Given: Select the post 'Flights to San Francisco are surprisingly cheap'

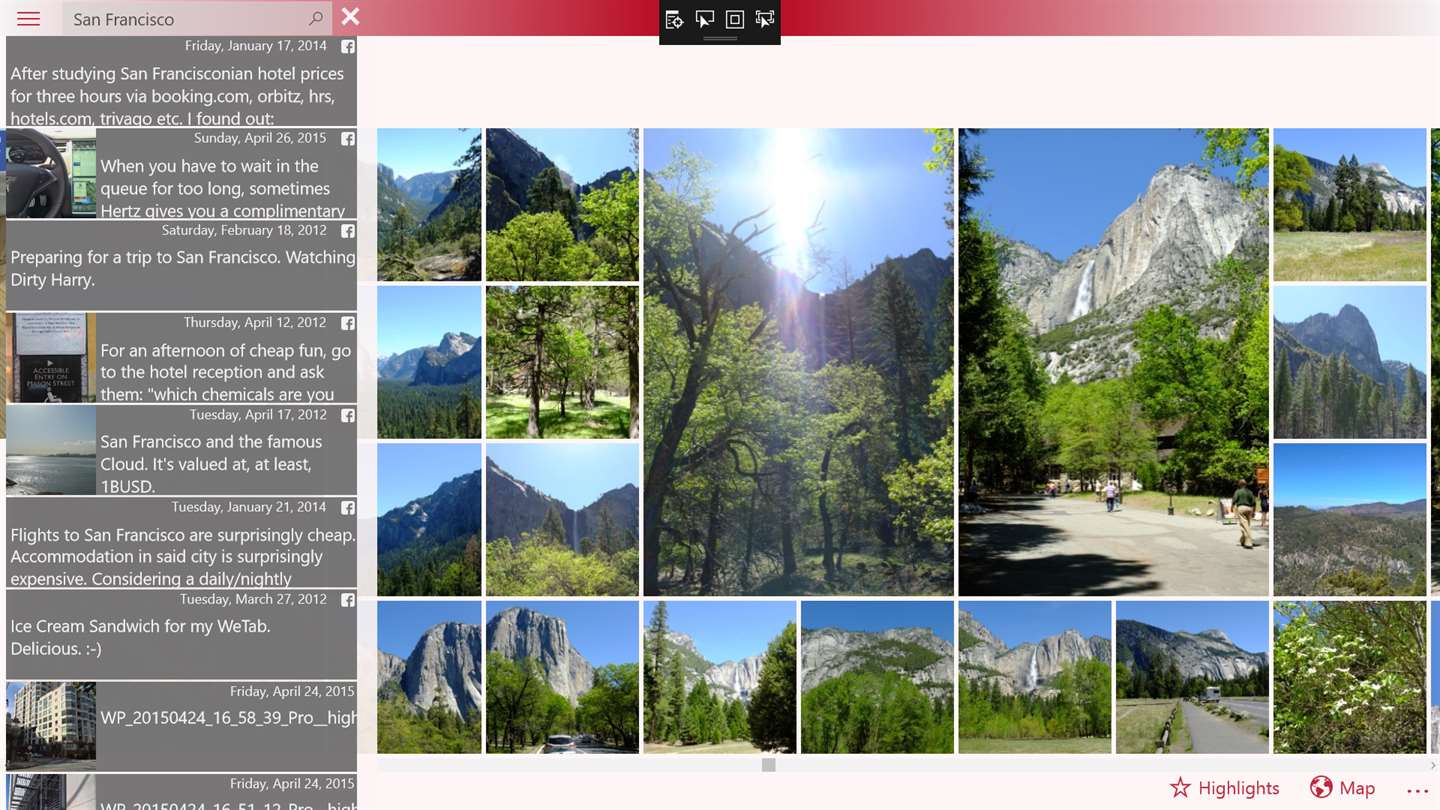Looking at the screenshot, I should click(181, 542).
